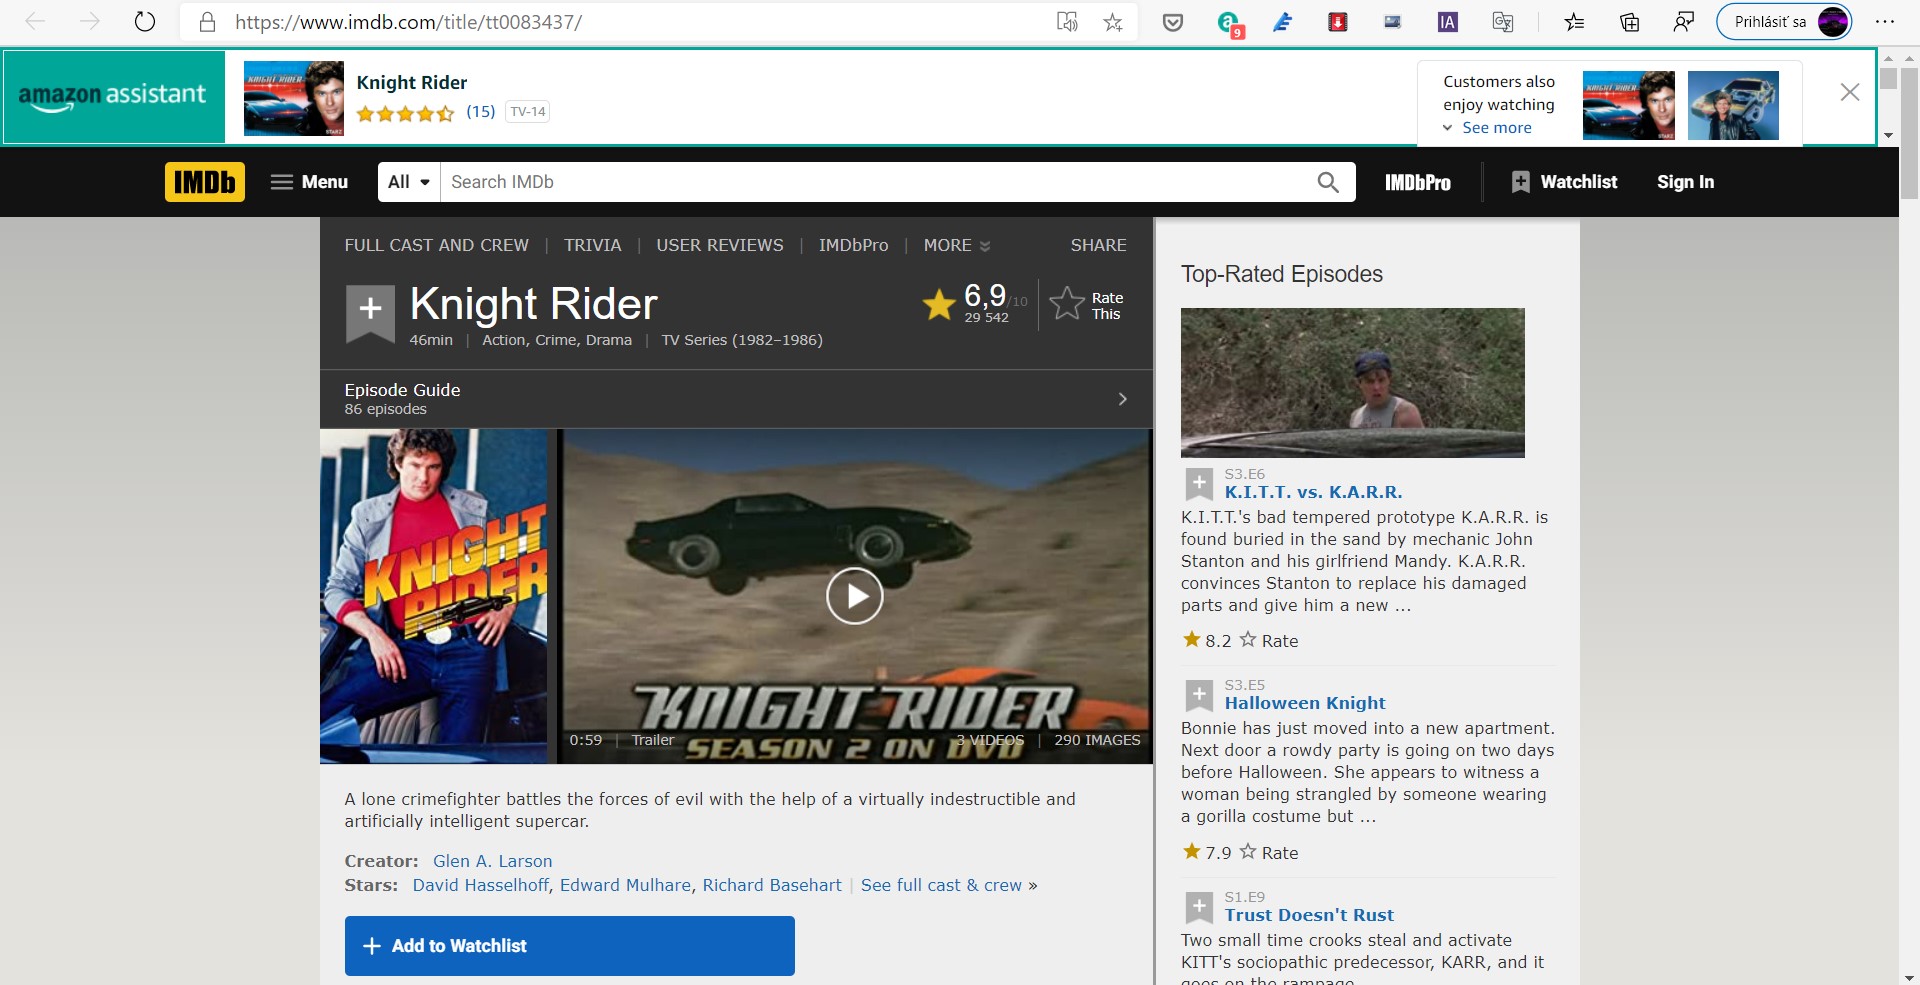This screenshot has height=985, width=1920.
Task: Add page to favorites star icon
Action: click(x=1113, y=22)
